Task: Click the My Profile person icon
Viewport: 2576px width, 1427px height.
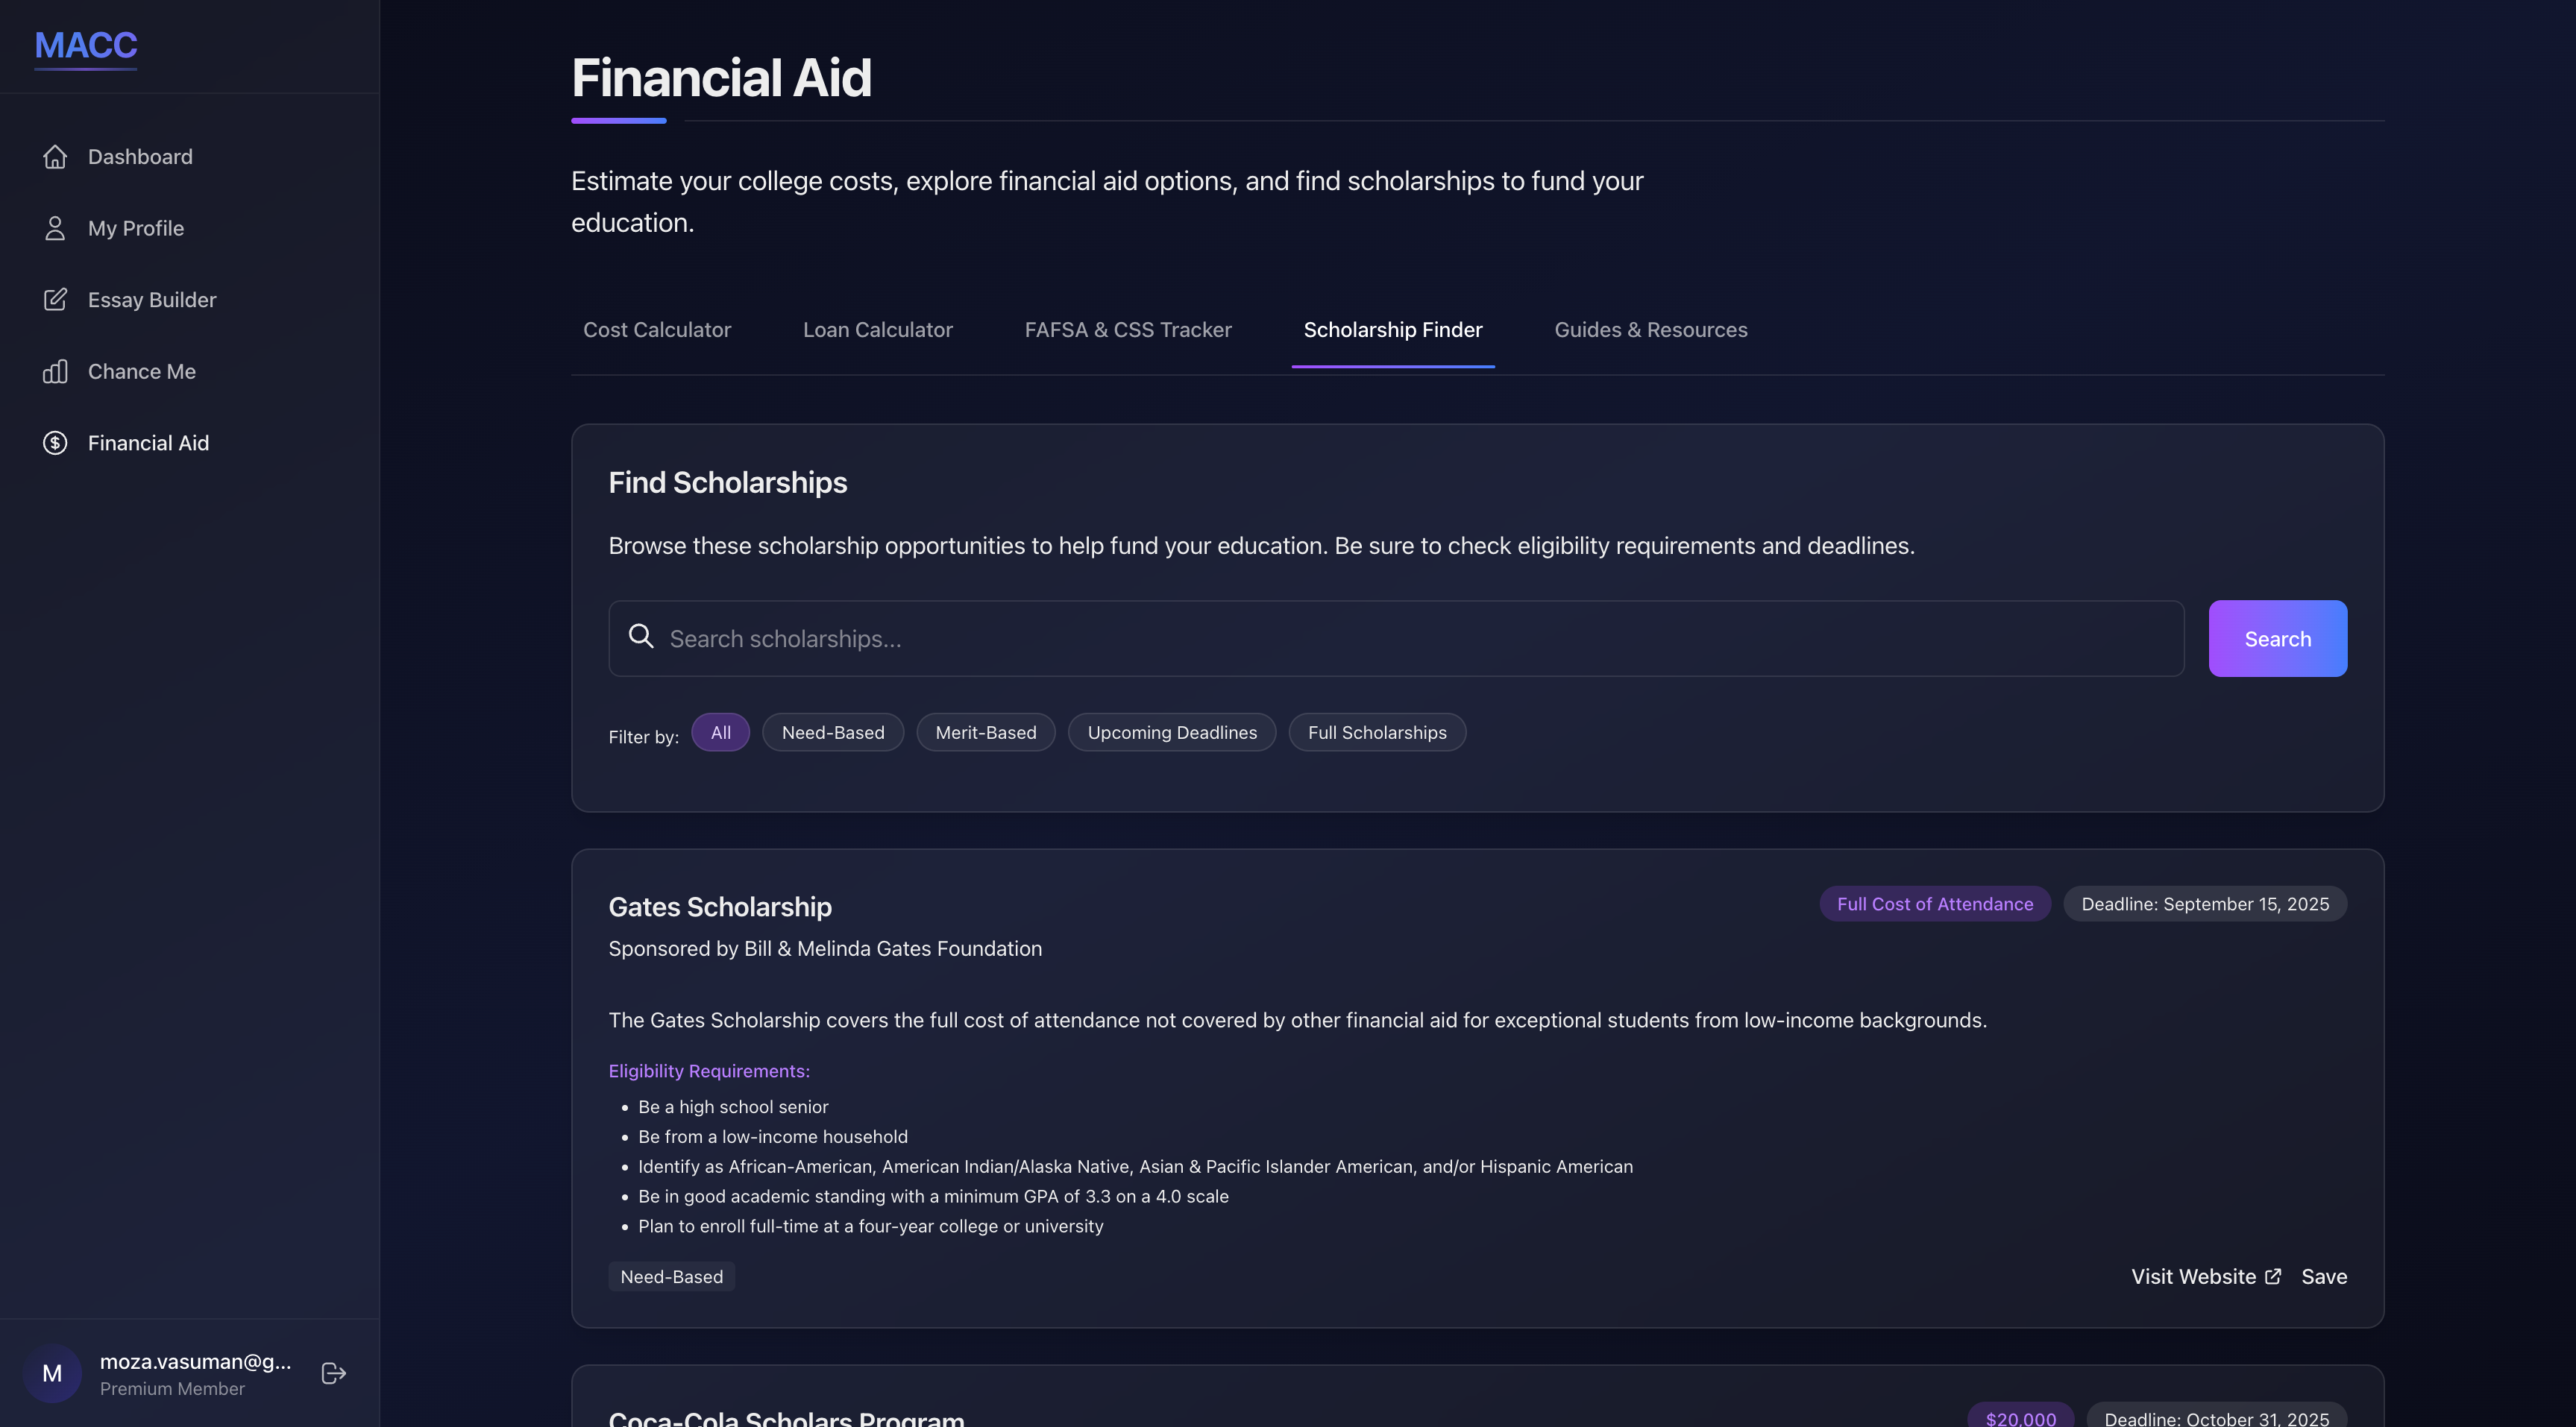Action: coord(55,228)
